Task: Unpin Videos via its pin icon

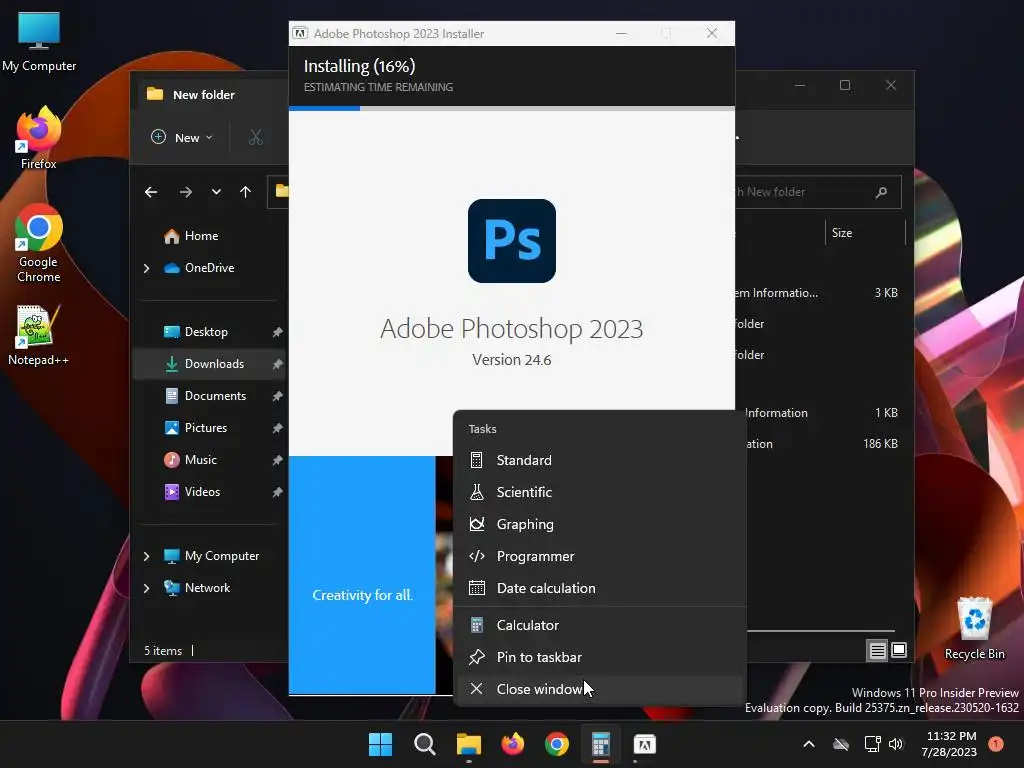Action: pyautogui.click(x=277, y=492)
